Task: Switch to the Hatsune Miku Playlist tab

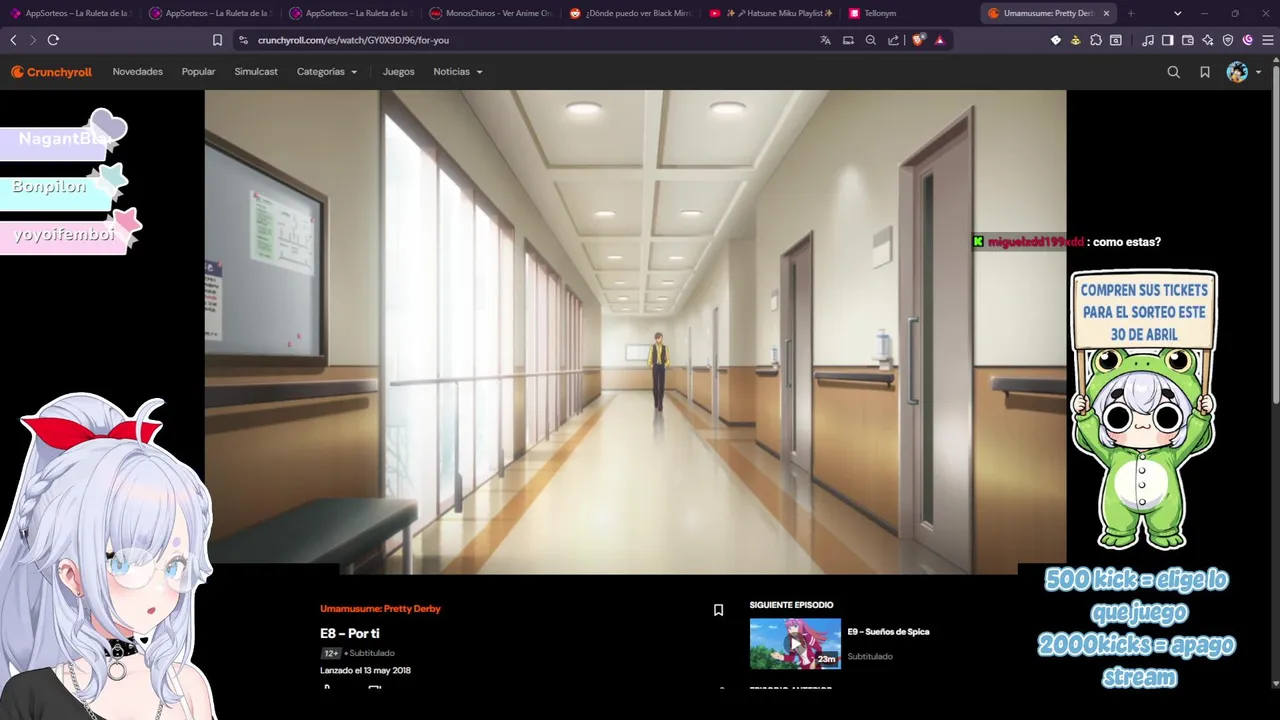Action: click(771, 13)
